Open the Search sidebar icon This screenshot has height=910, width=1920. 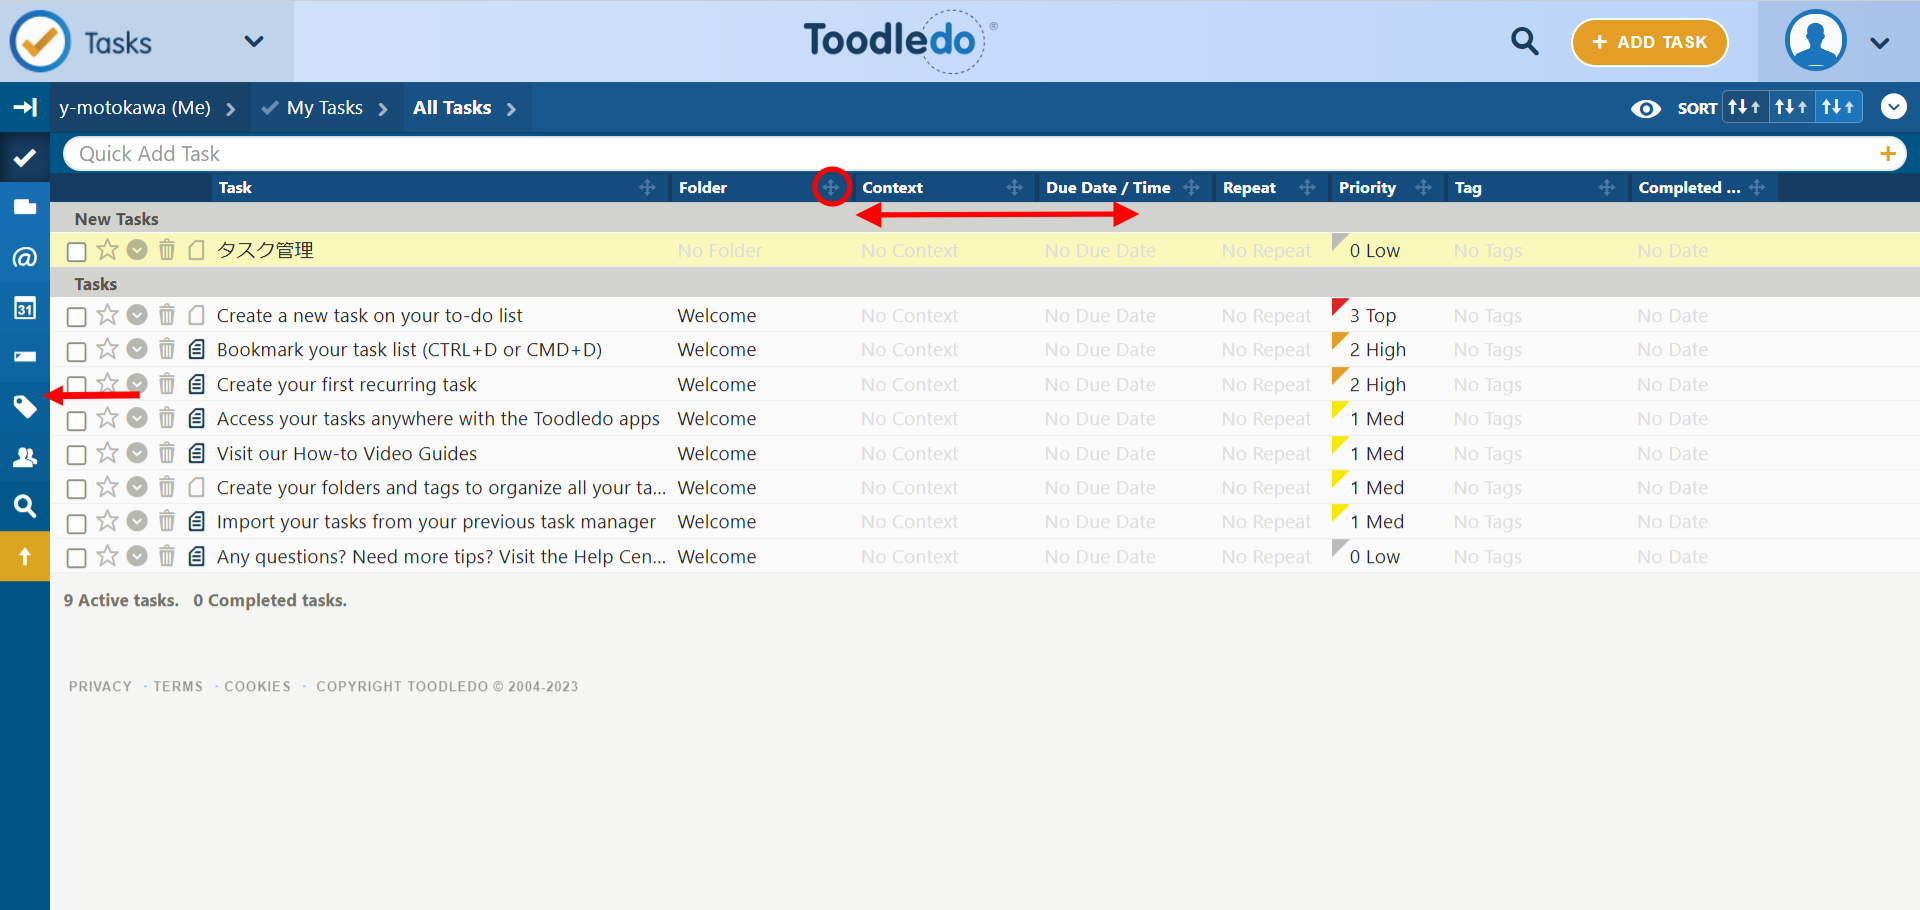click(x=25, y=506)
